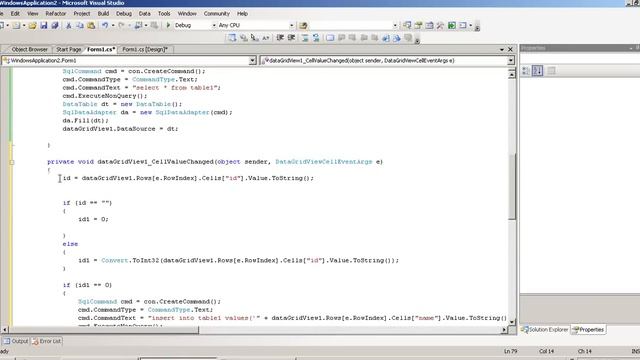Image resolution: width=640 pixels, height=360 pixels.
Task: Click the scroll up arrow of the code editor
Action: [512, 74]
